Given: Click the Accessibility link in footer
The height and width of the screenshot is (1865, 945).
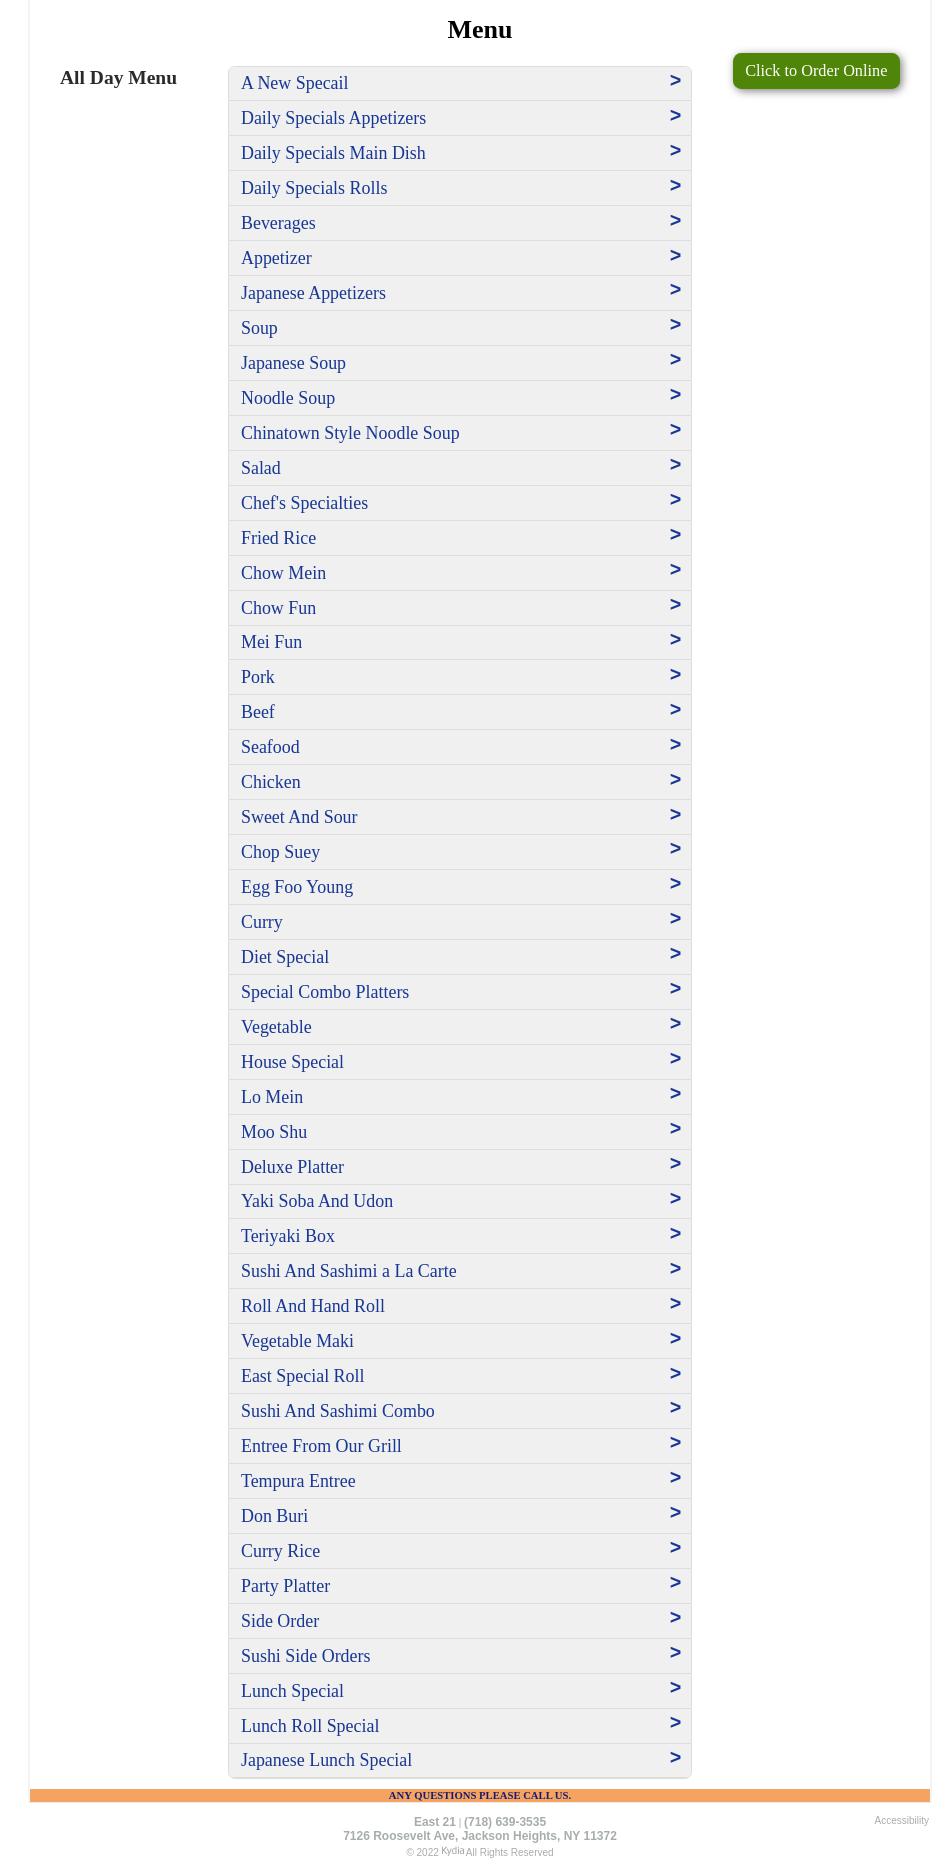Looking at the screenshot, I should tap(901, 1820).
